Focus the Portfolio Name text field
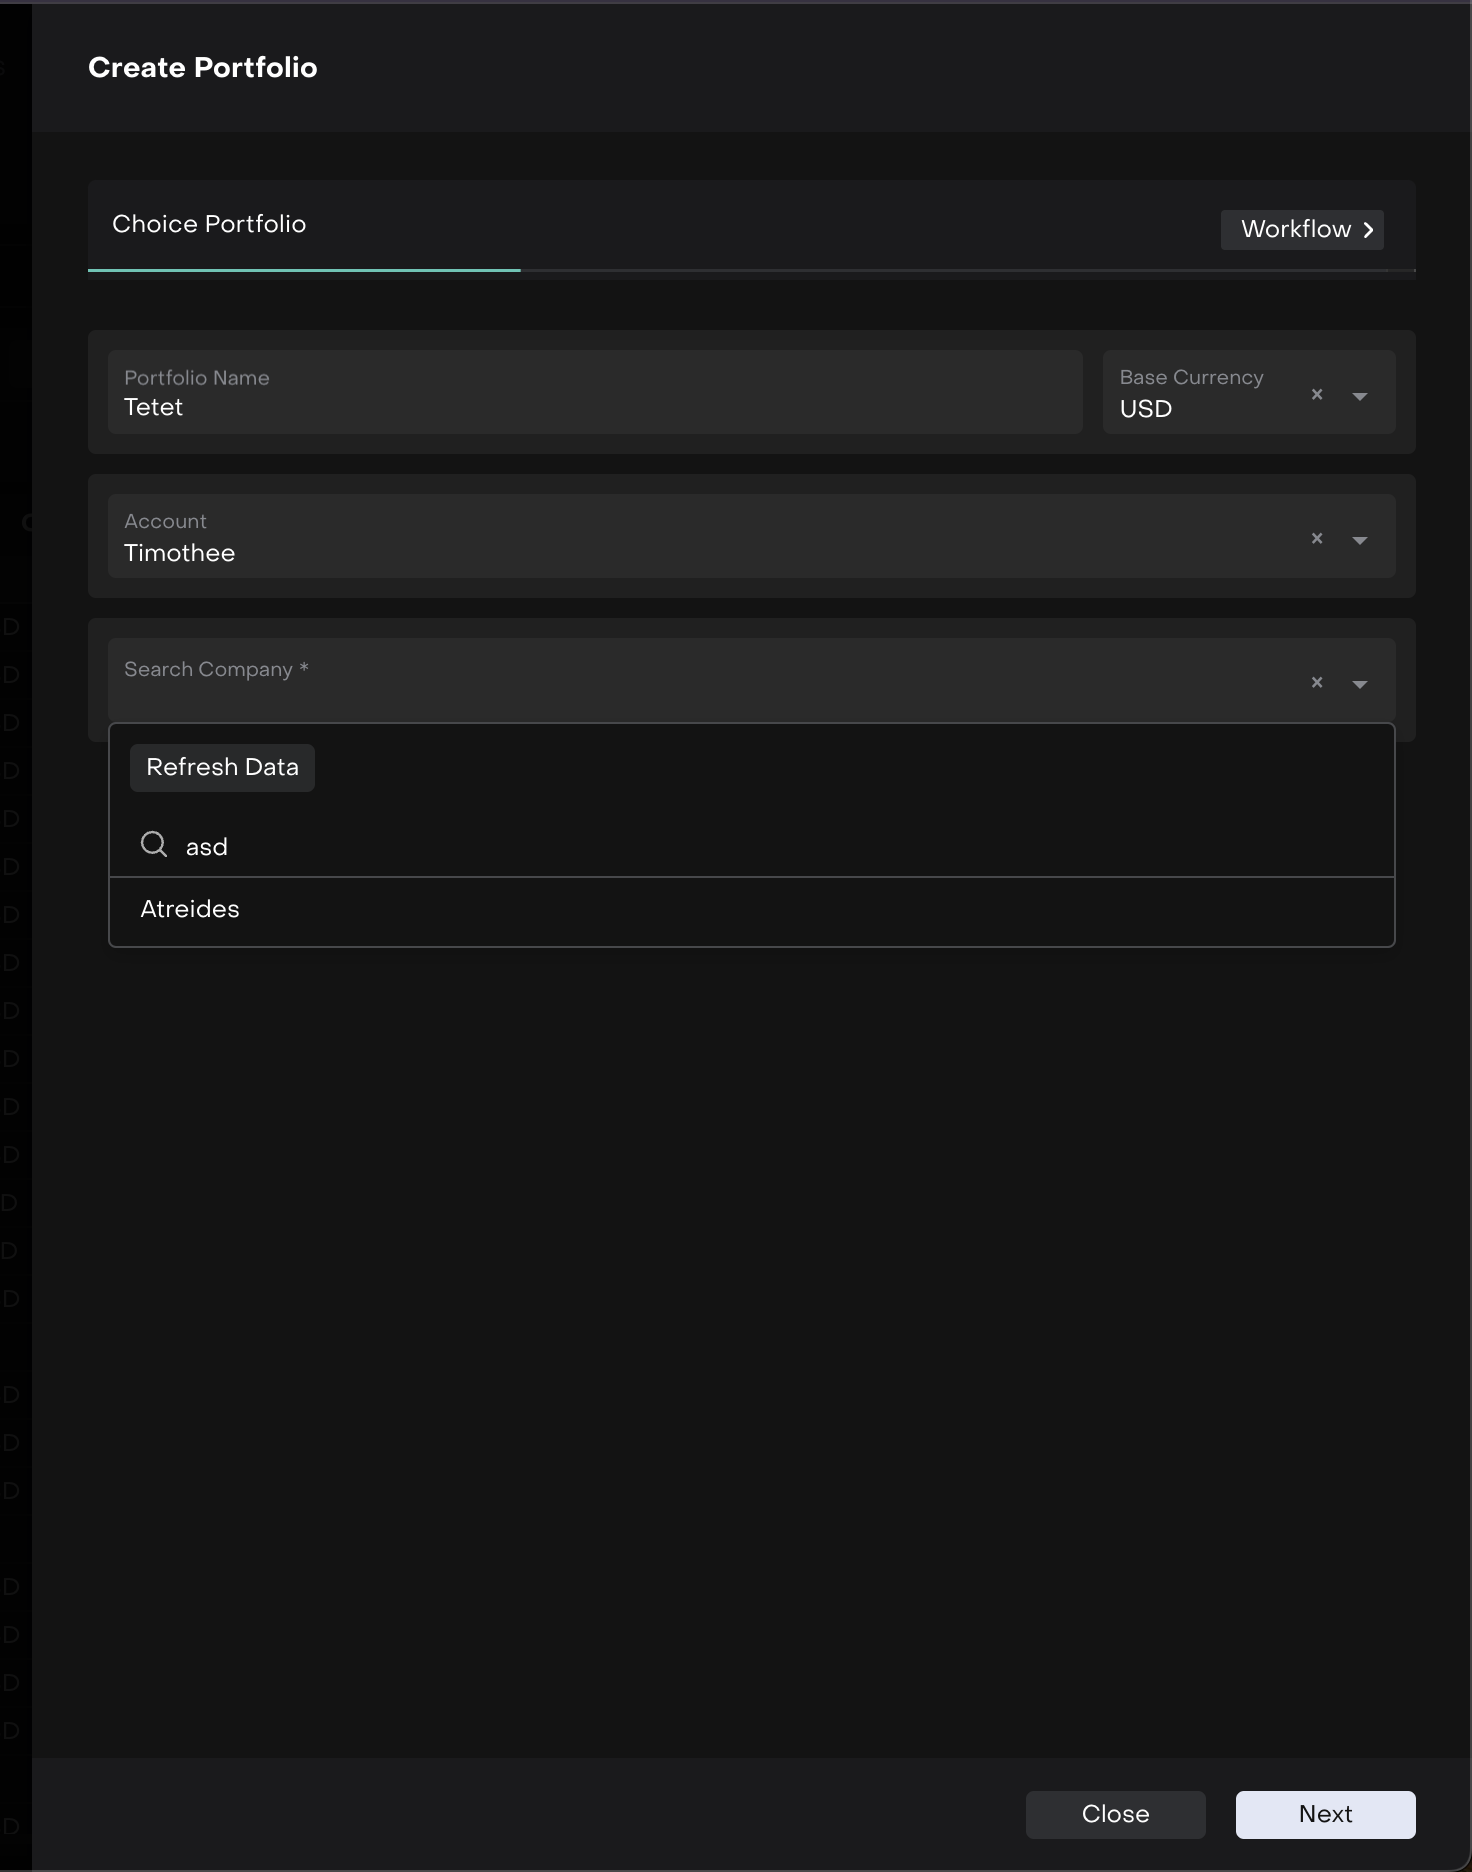This screenshot has height=1872, width=1472. (594, 407)
